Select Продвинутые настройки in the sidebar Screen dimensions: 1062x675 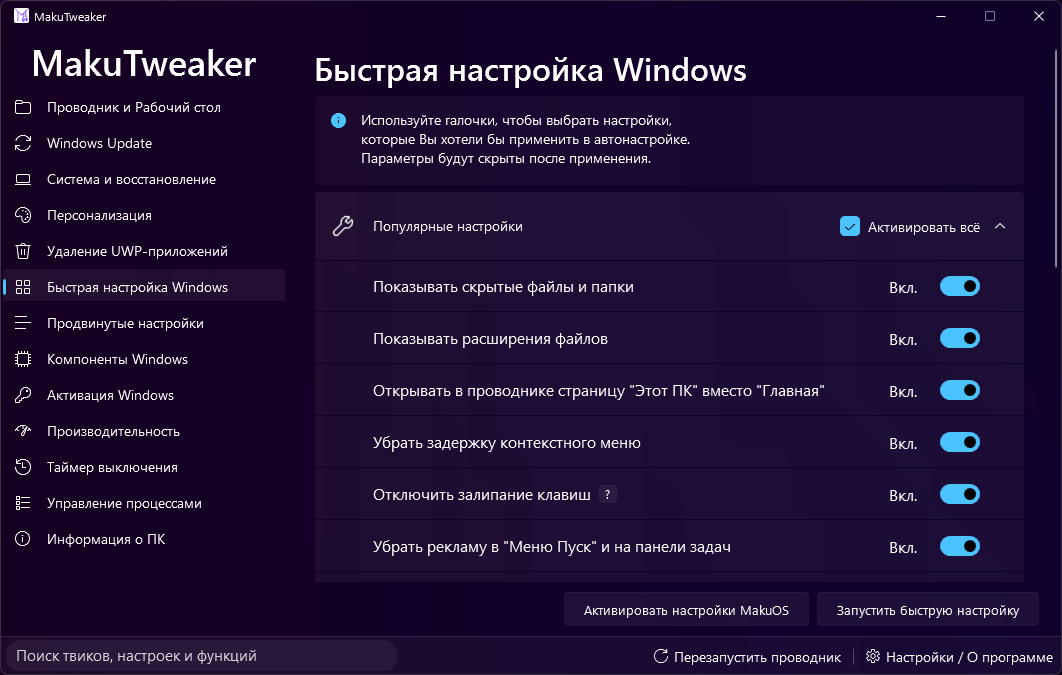[144, 323]
